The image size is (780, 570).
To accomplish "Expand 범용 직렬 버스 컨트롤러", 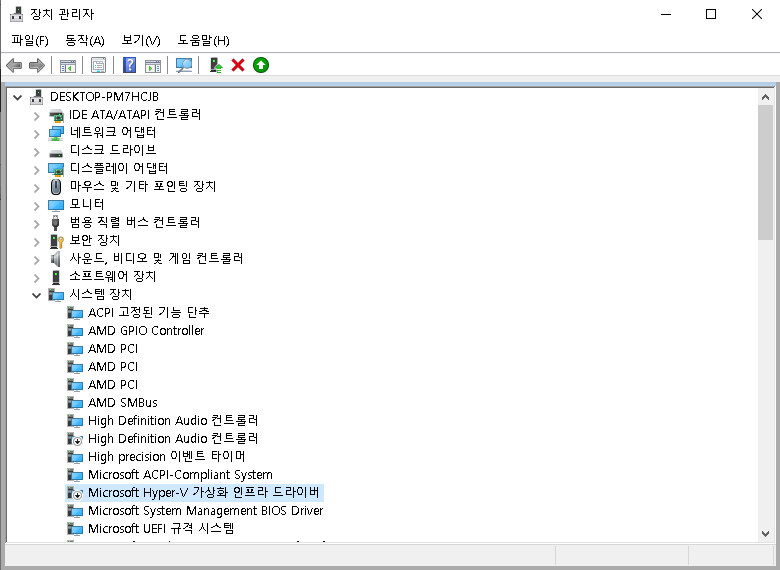I will coord(36,224).
